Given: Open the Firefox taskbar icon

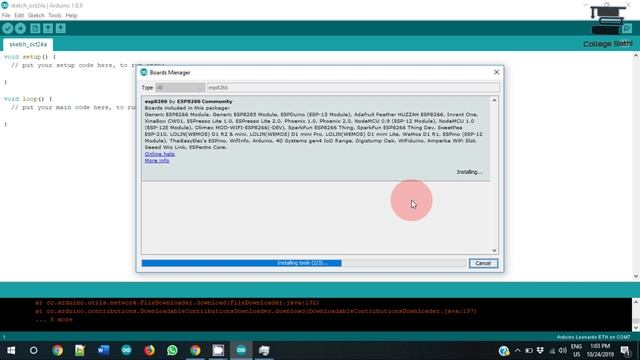Looking at the screenshot, I should click(149, 350).
